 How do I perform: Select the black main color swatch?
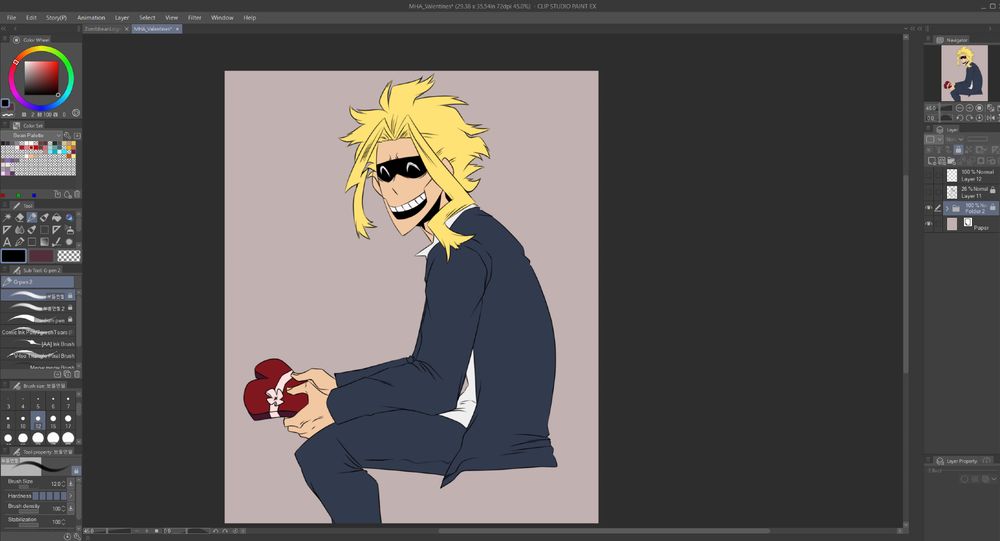(x=13, y=256)
